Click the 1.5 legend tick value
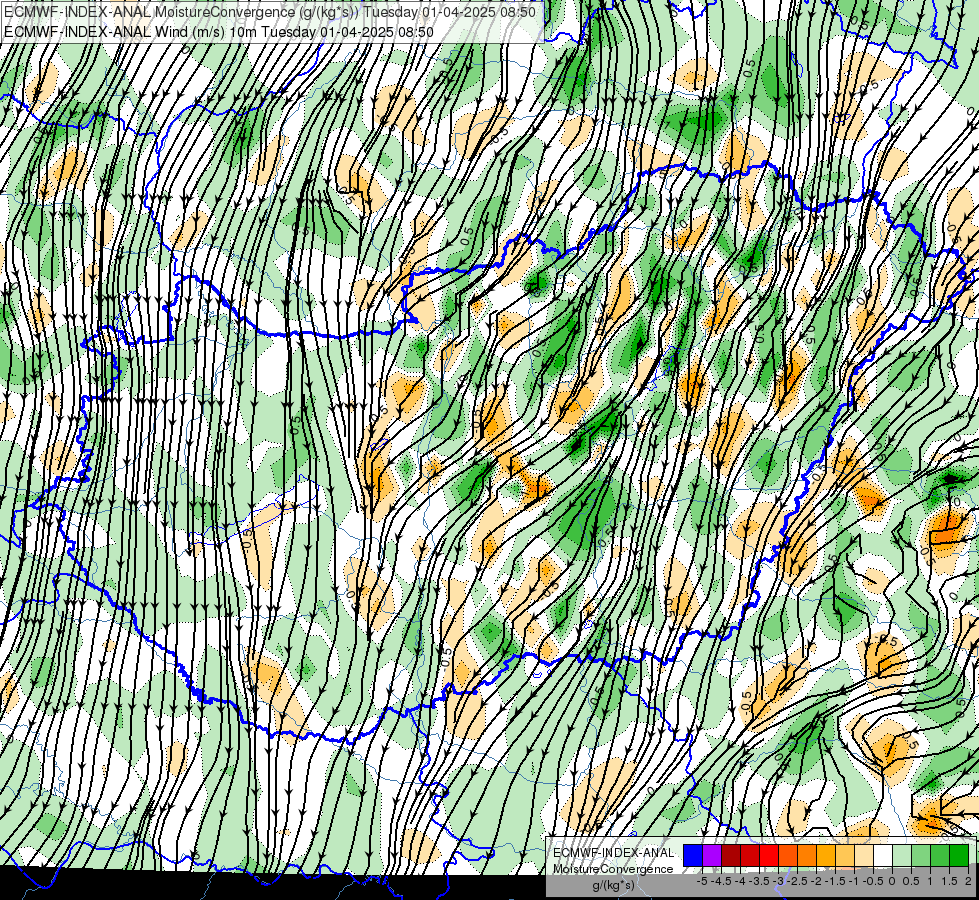Screen dimensions: 979x900 [x=949, y=881]
